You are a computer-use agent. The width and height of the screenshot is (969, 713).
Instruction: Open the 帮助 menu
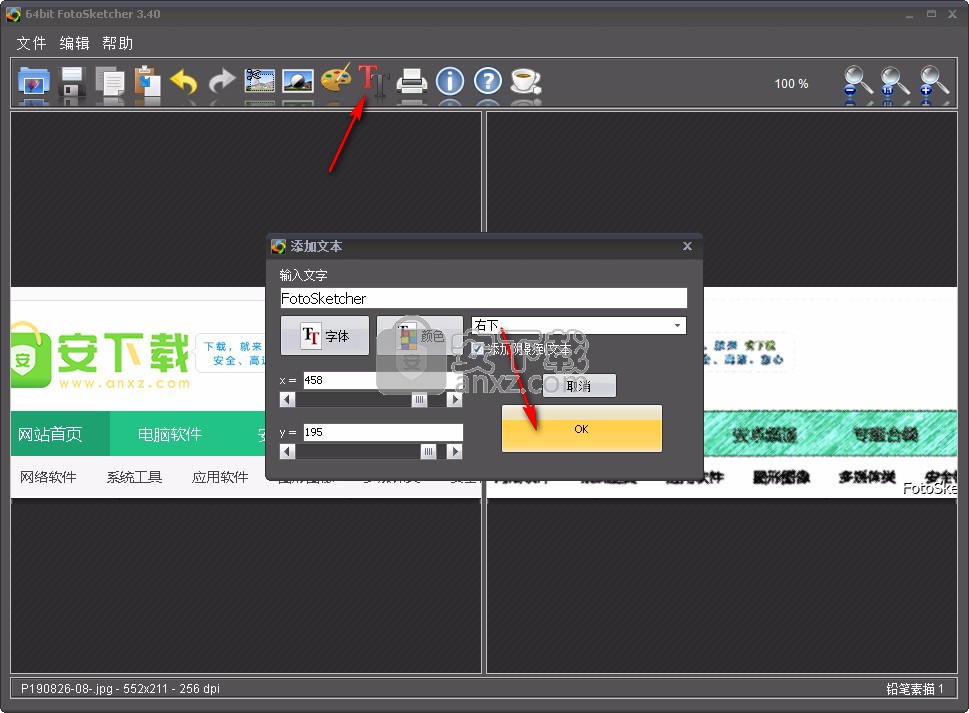(117, 43)
